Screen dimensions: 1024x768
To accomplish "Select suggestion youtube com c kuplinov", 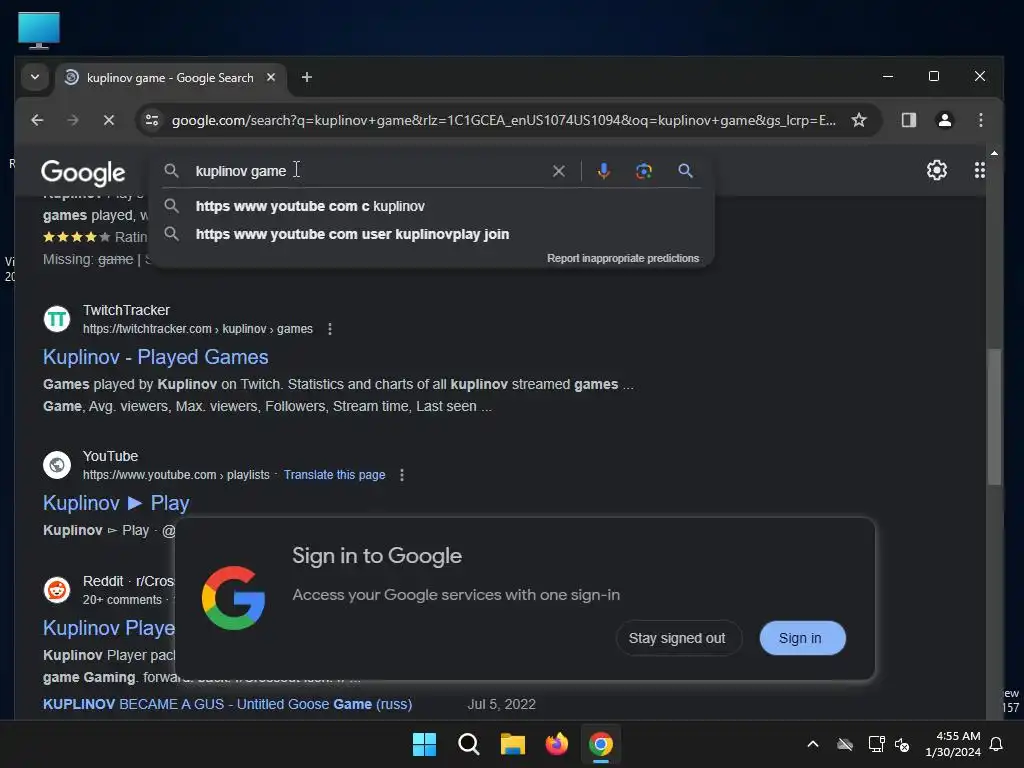I will click(434, 206).
